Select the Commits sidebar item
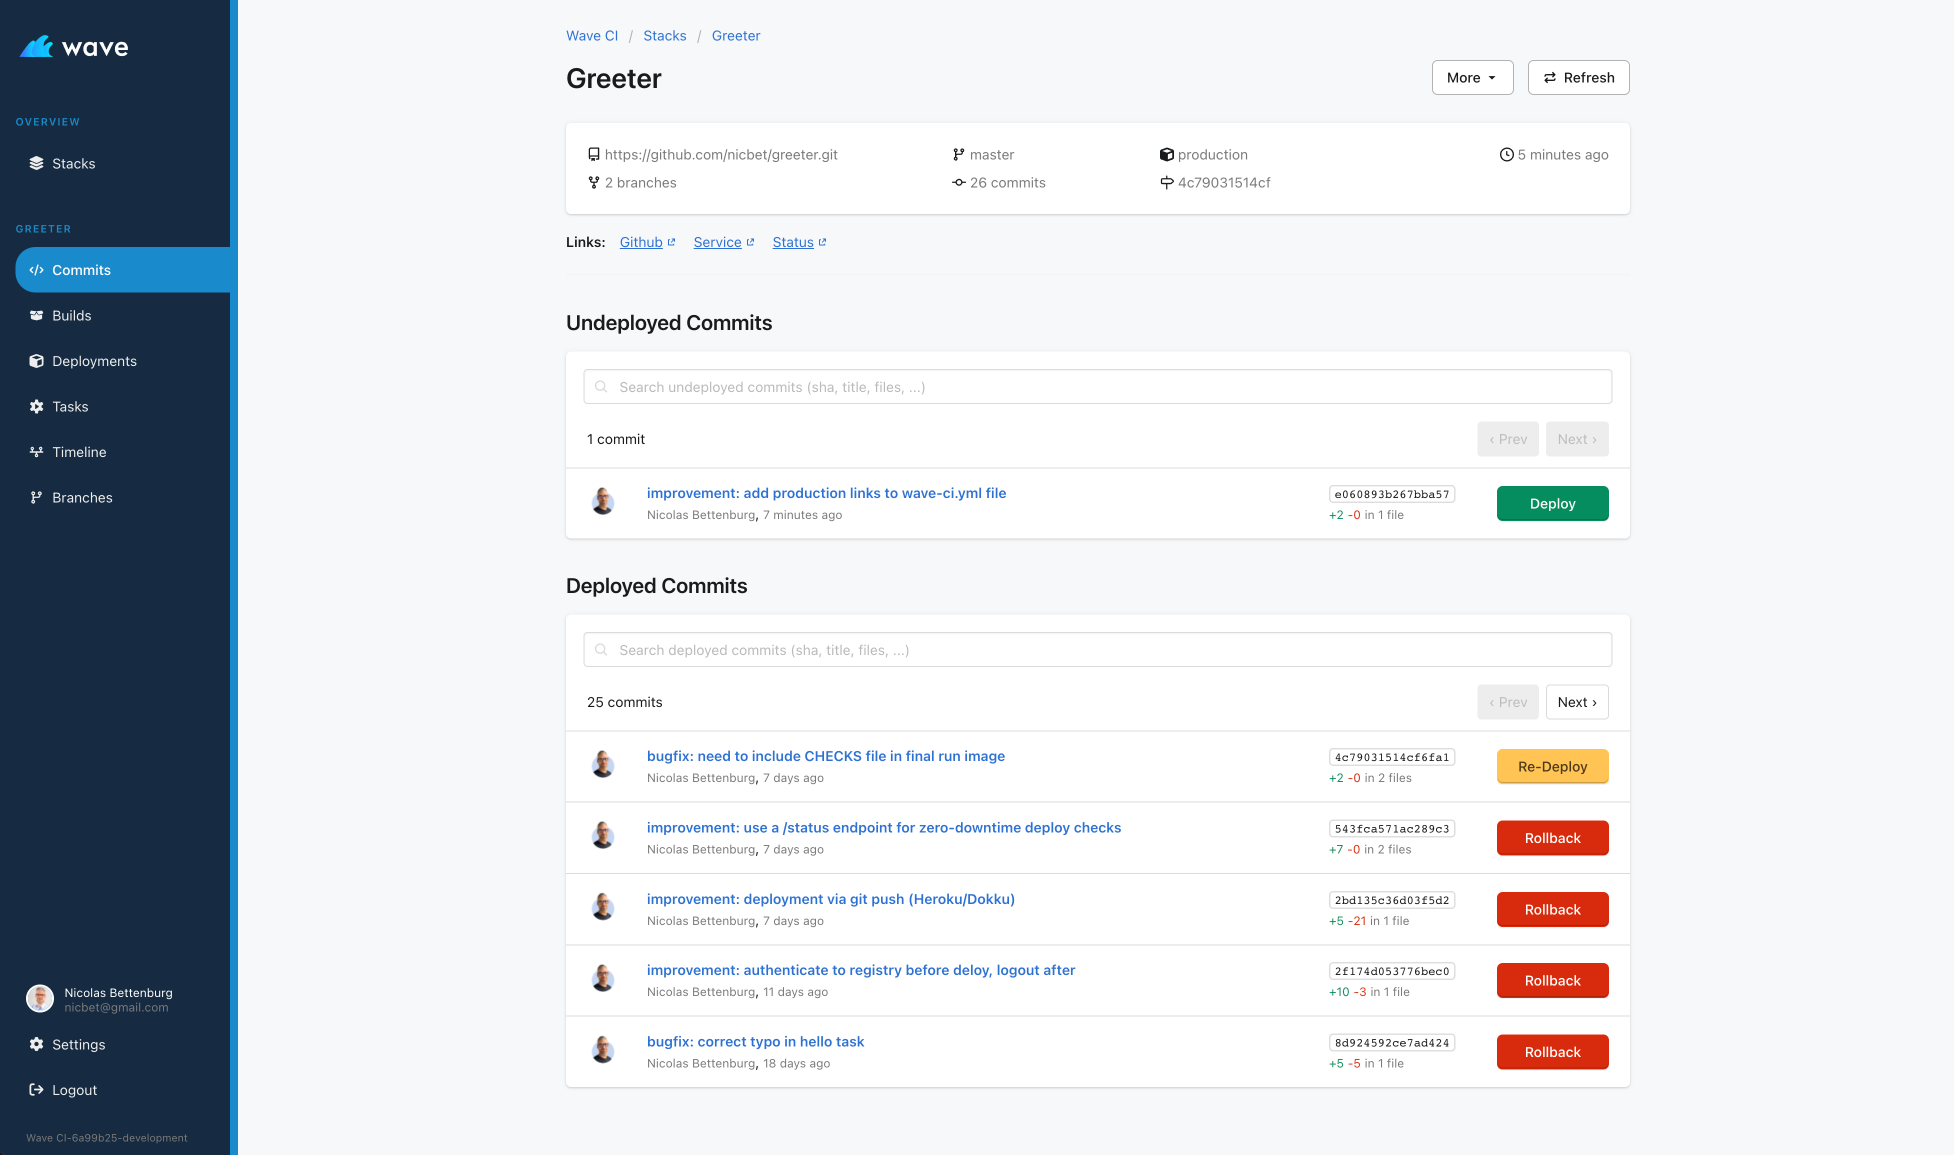This screenshot has width=1954, height=1155. (81, 270)
